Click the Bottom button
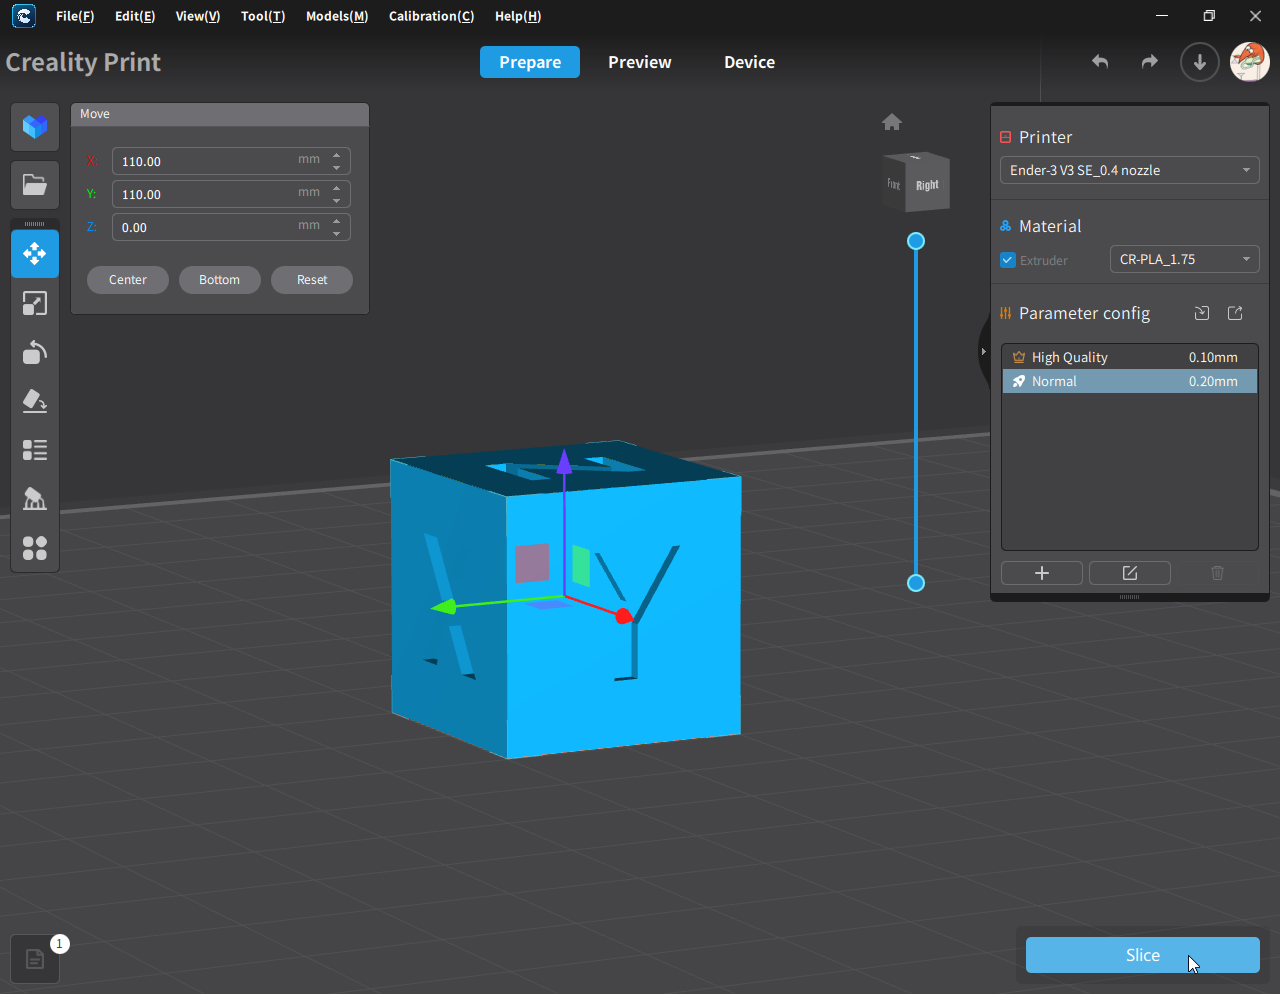Screen dimensions: 1280x994 click(220, 280)
